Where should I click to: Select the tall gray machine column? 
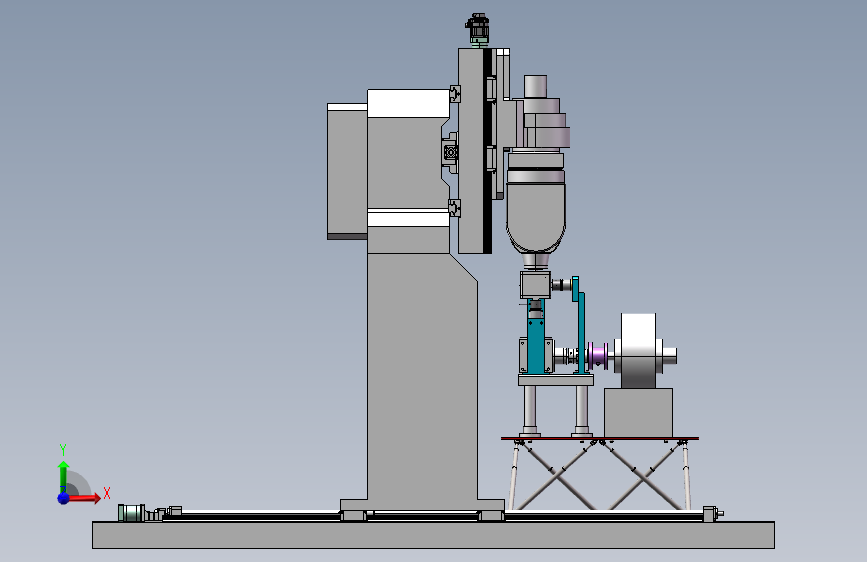(x=420, y=376)
